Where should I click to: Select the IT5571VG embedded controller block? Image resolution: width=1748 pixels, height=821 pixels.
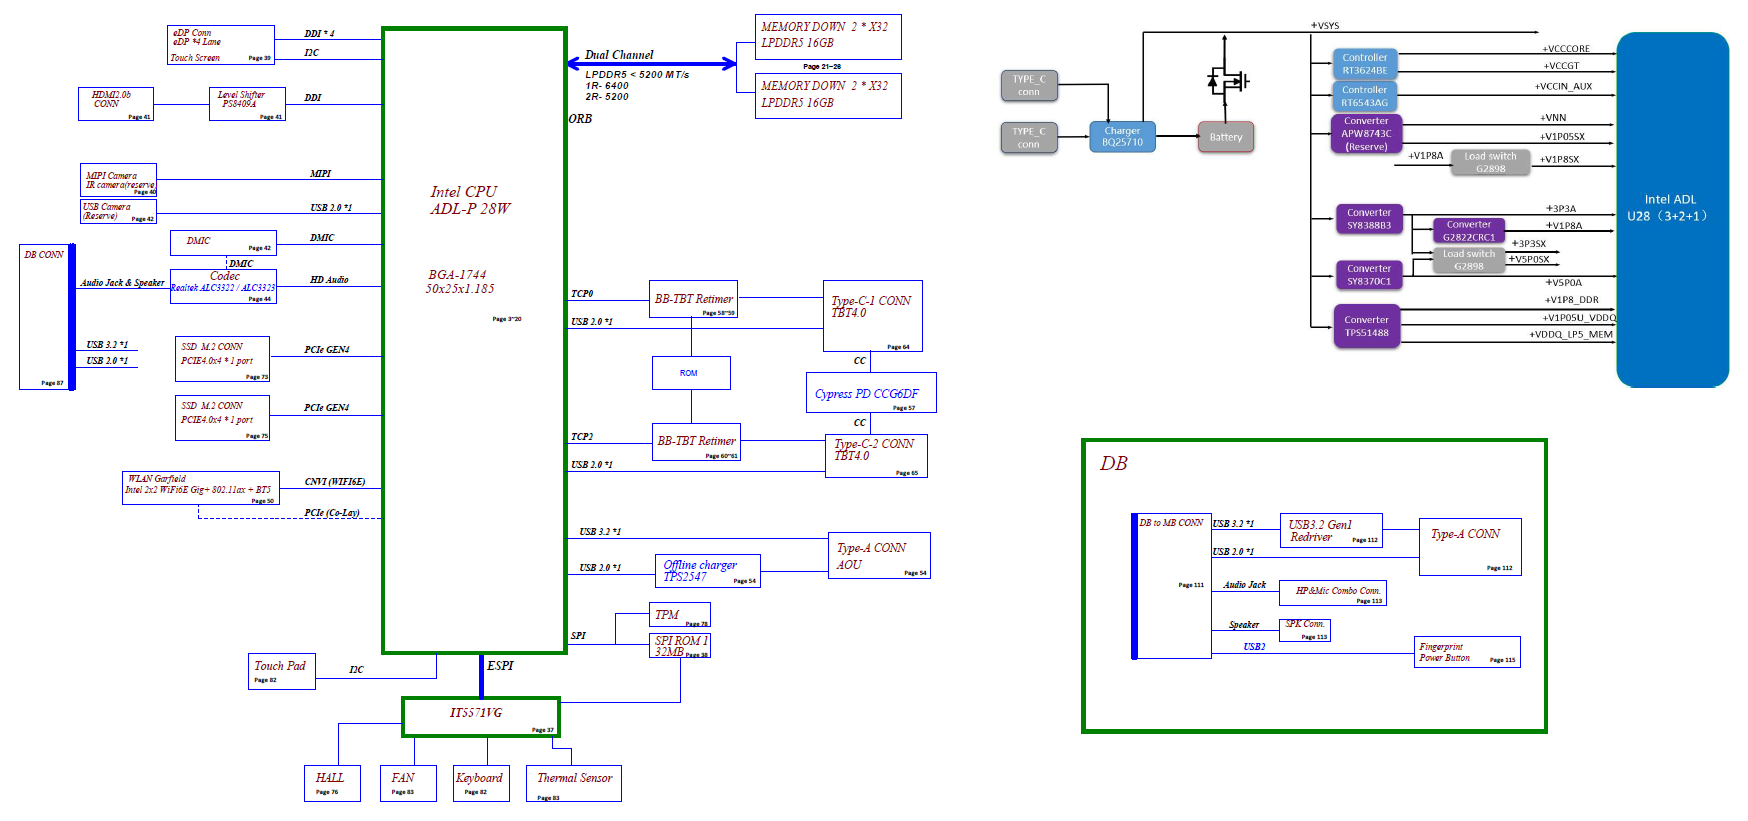pyautogui.click(x=481, y=717)
